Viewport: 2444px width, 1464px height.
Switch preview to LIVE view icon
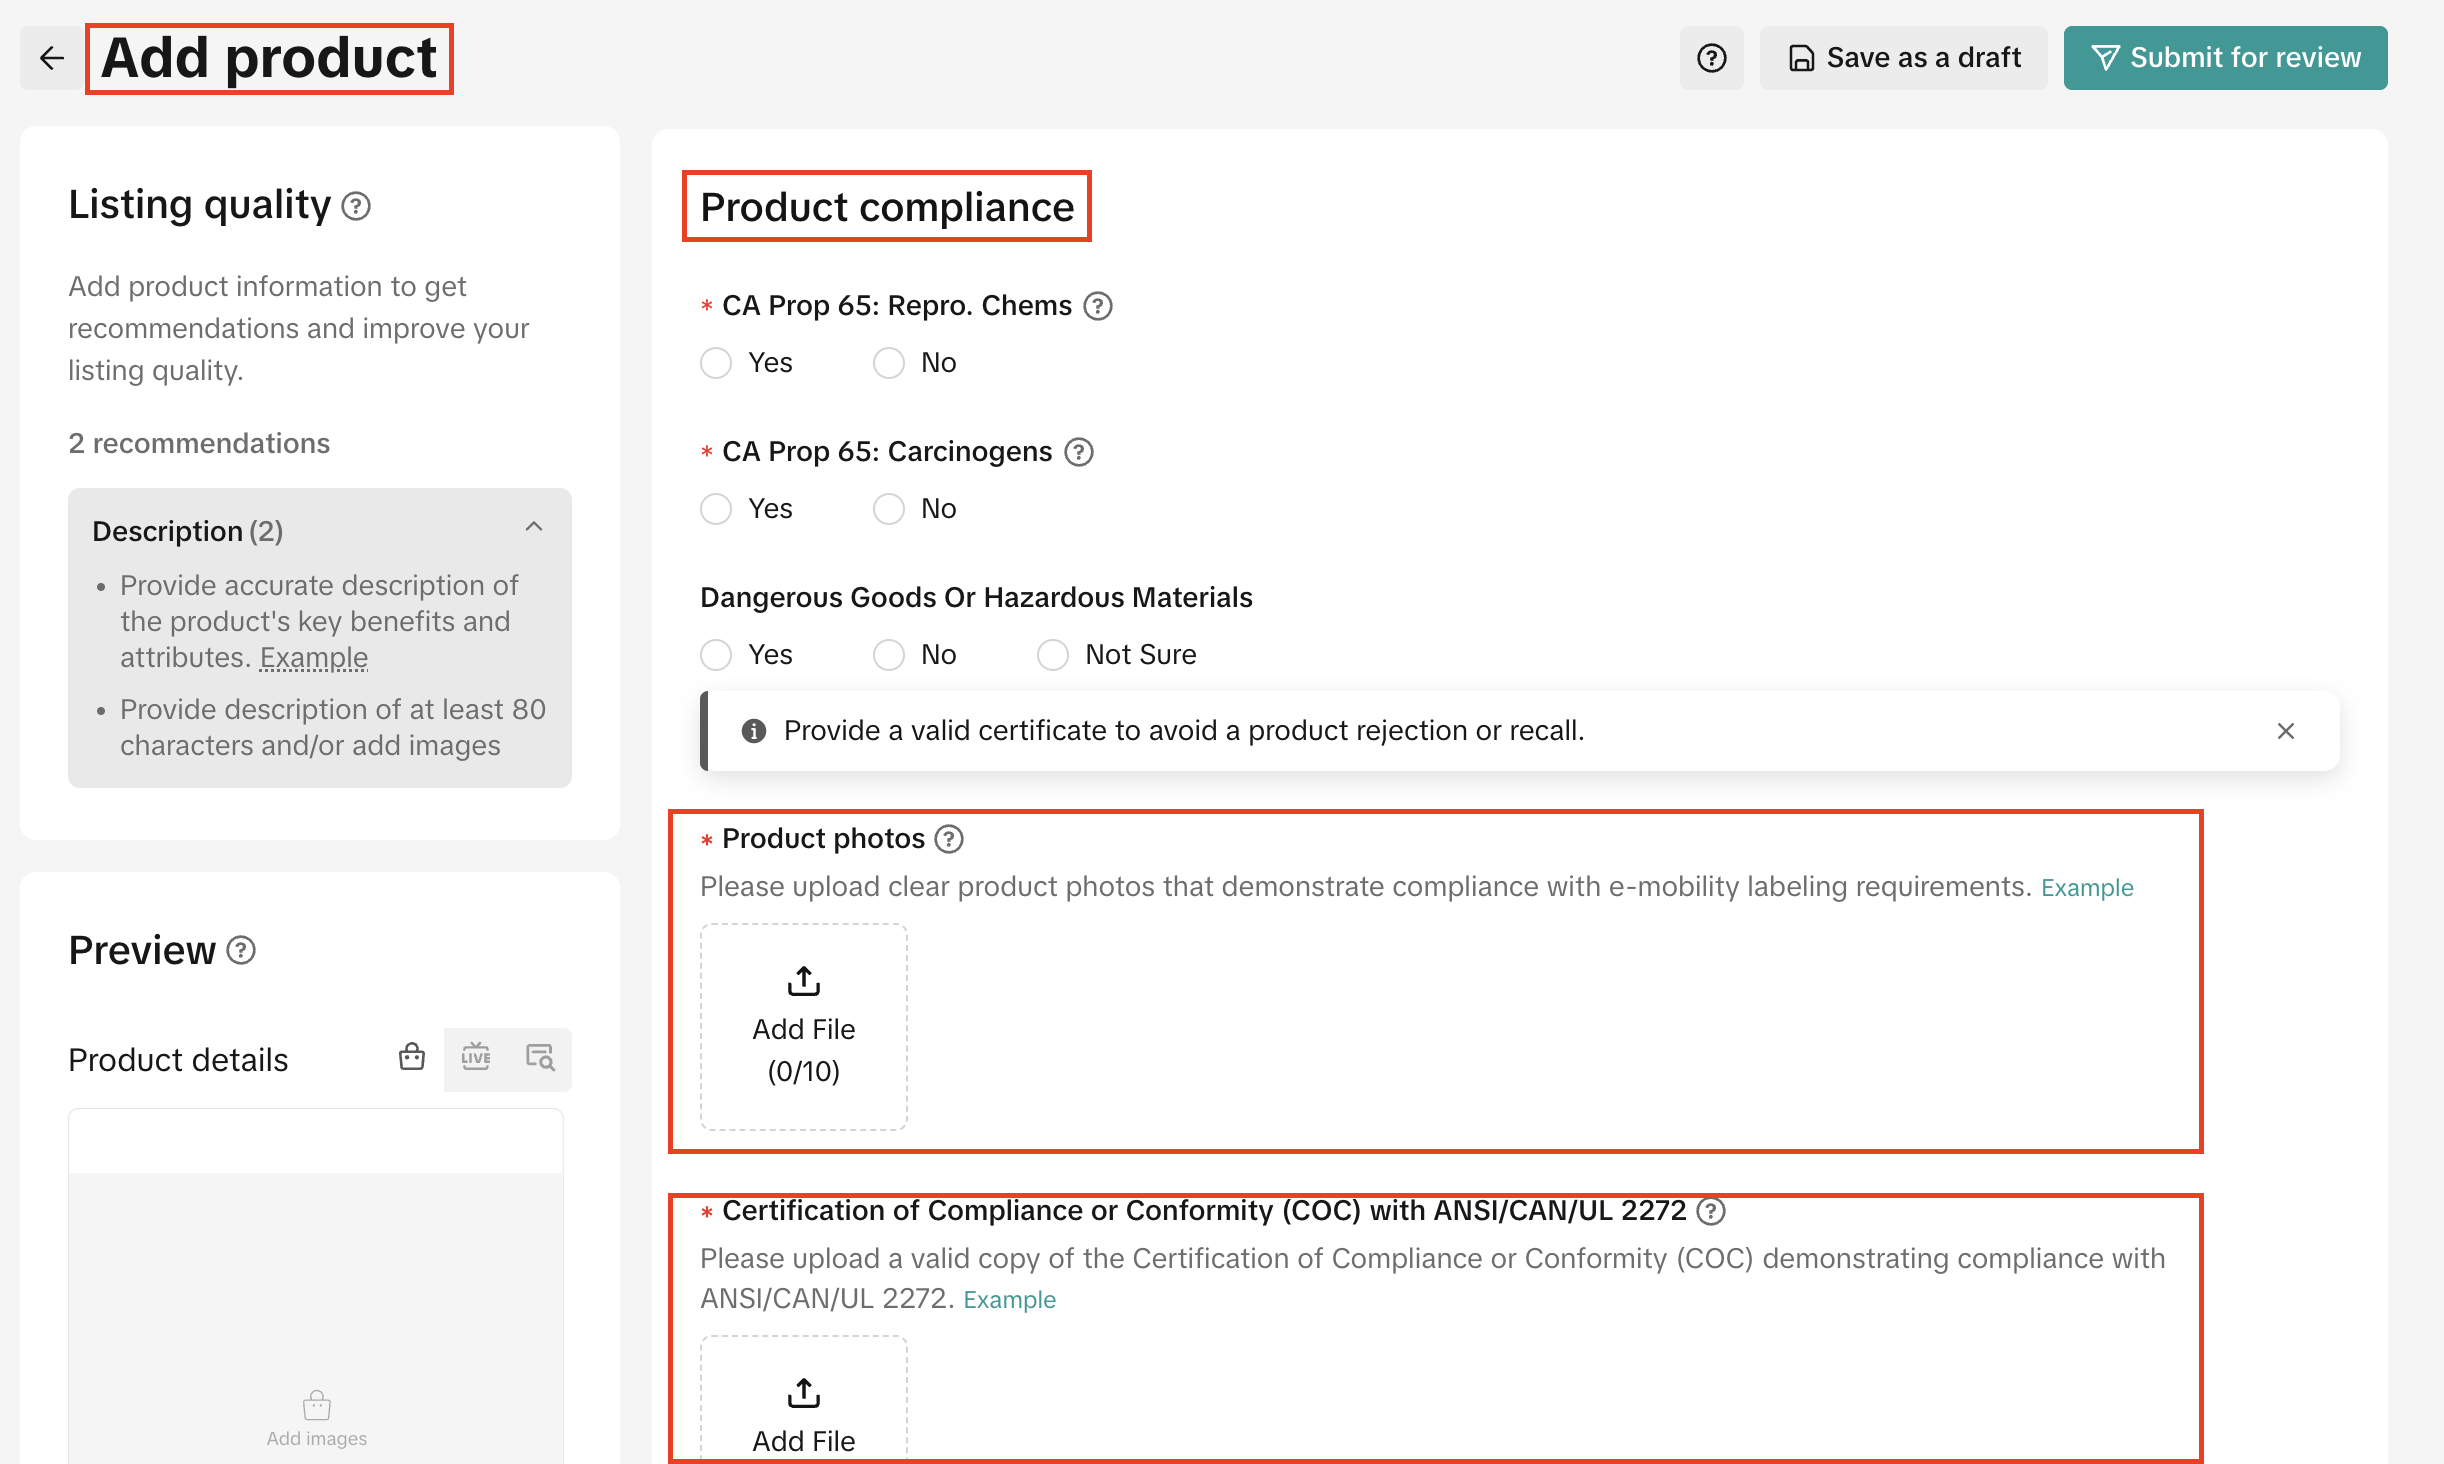point(476,1058)
